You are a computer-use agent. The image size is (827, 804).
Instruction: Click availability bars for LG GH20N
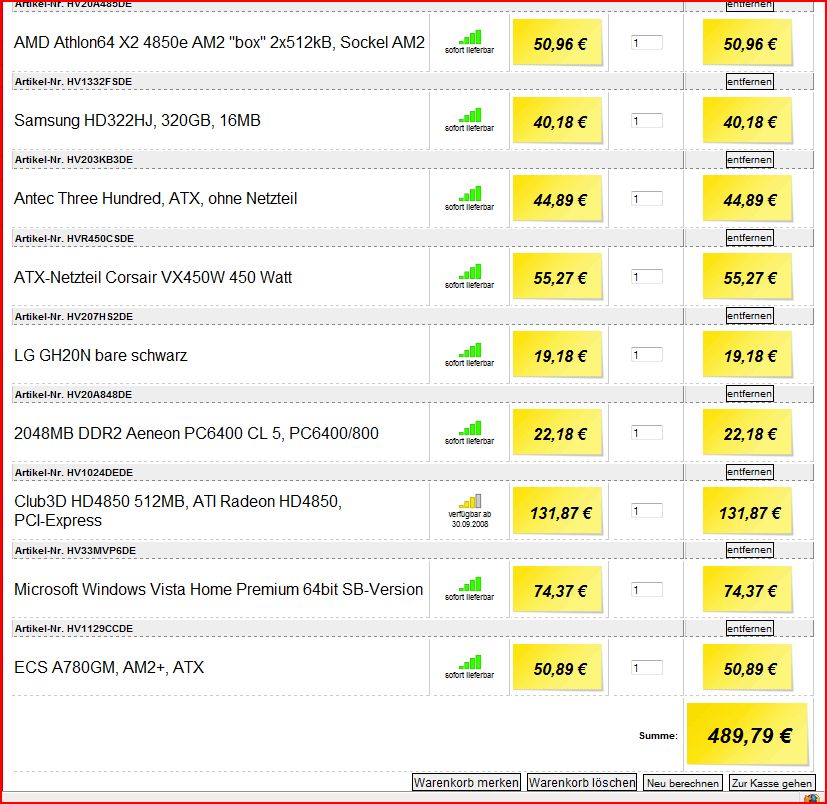[470, 350]
